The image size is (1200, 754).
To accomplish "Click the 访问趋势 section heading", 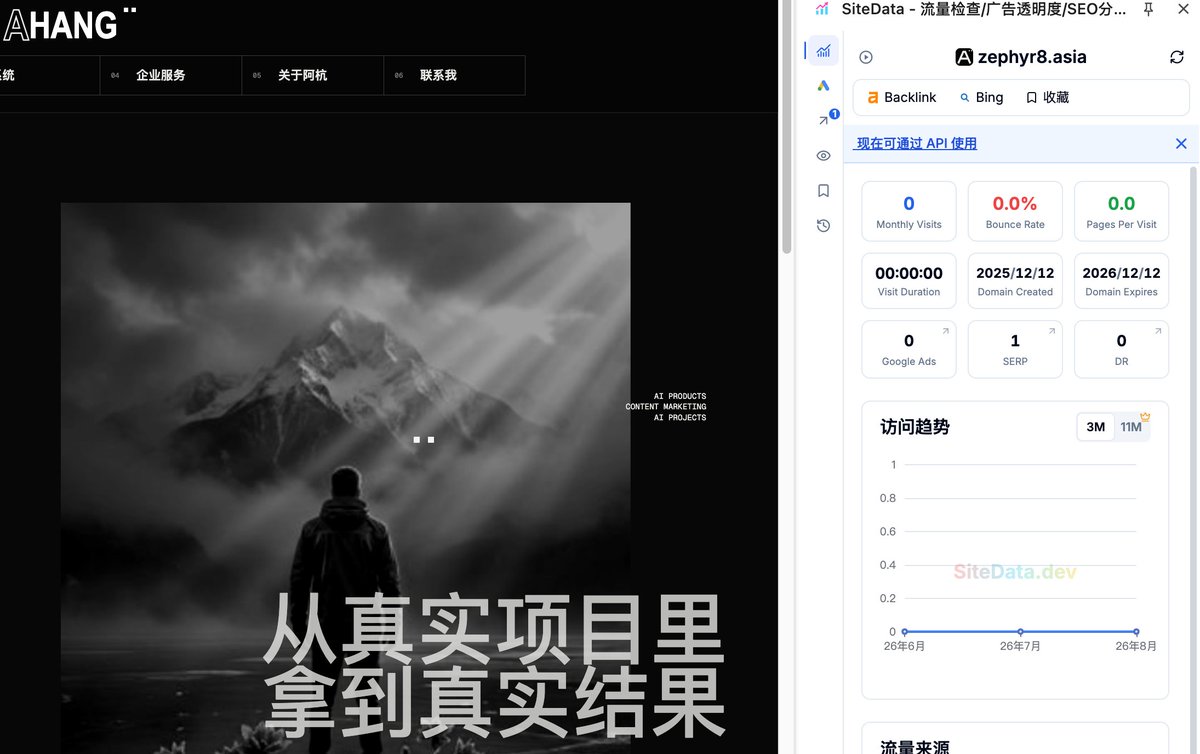I will coord(915,427).
